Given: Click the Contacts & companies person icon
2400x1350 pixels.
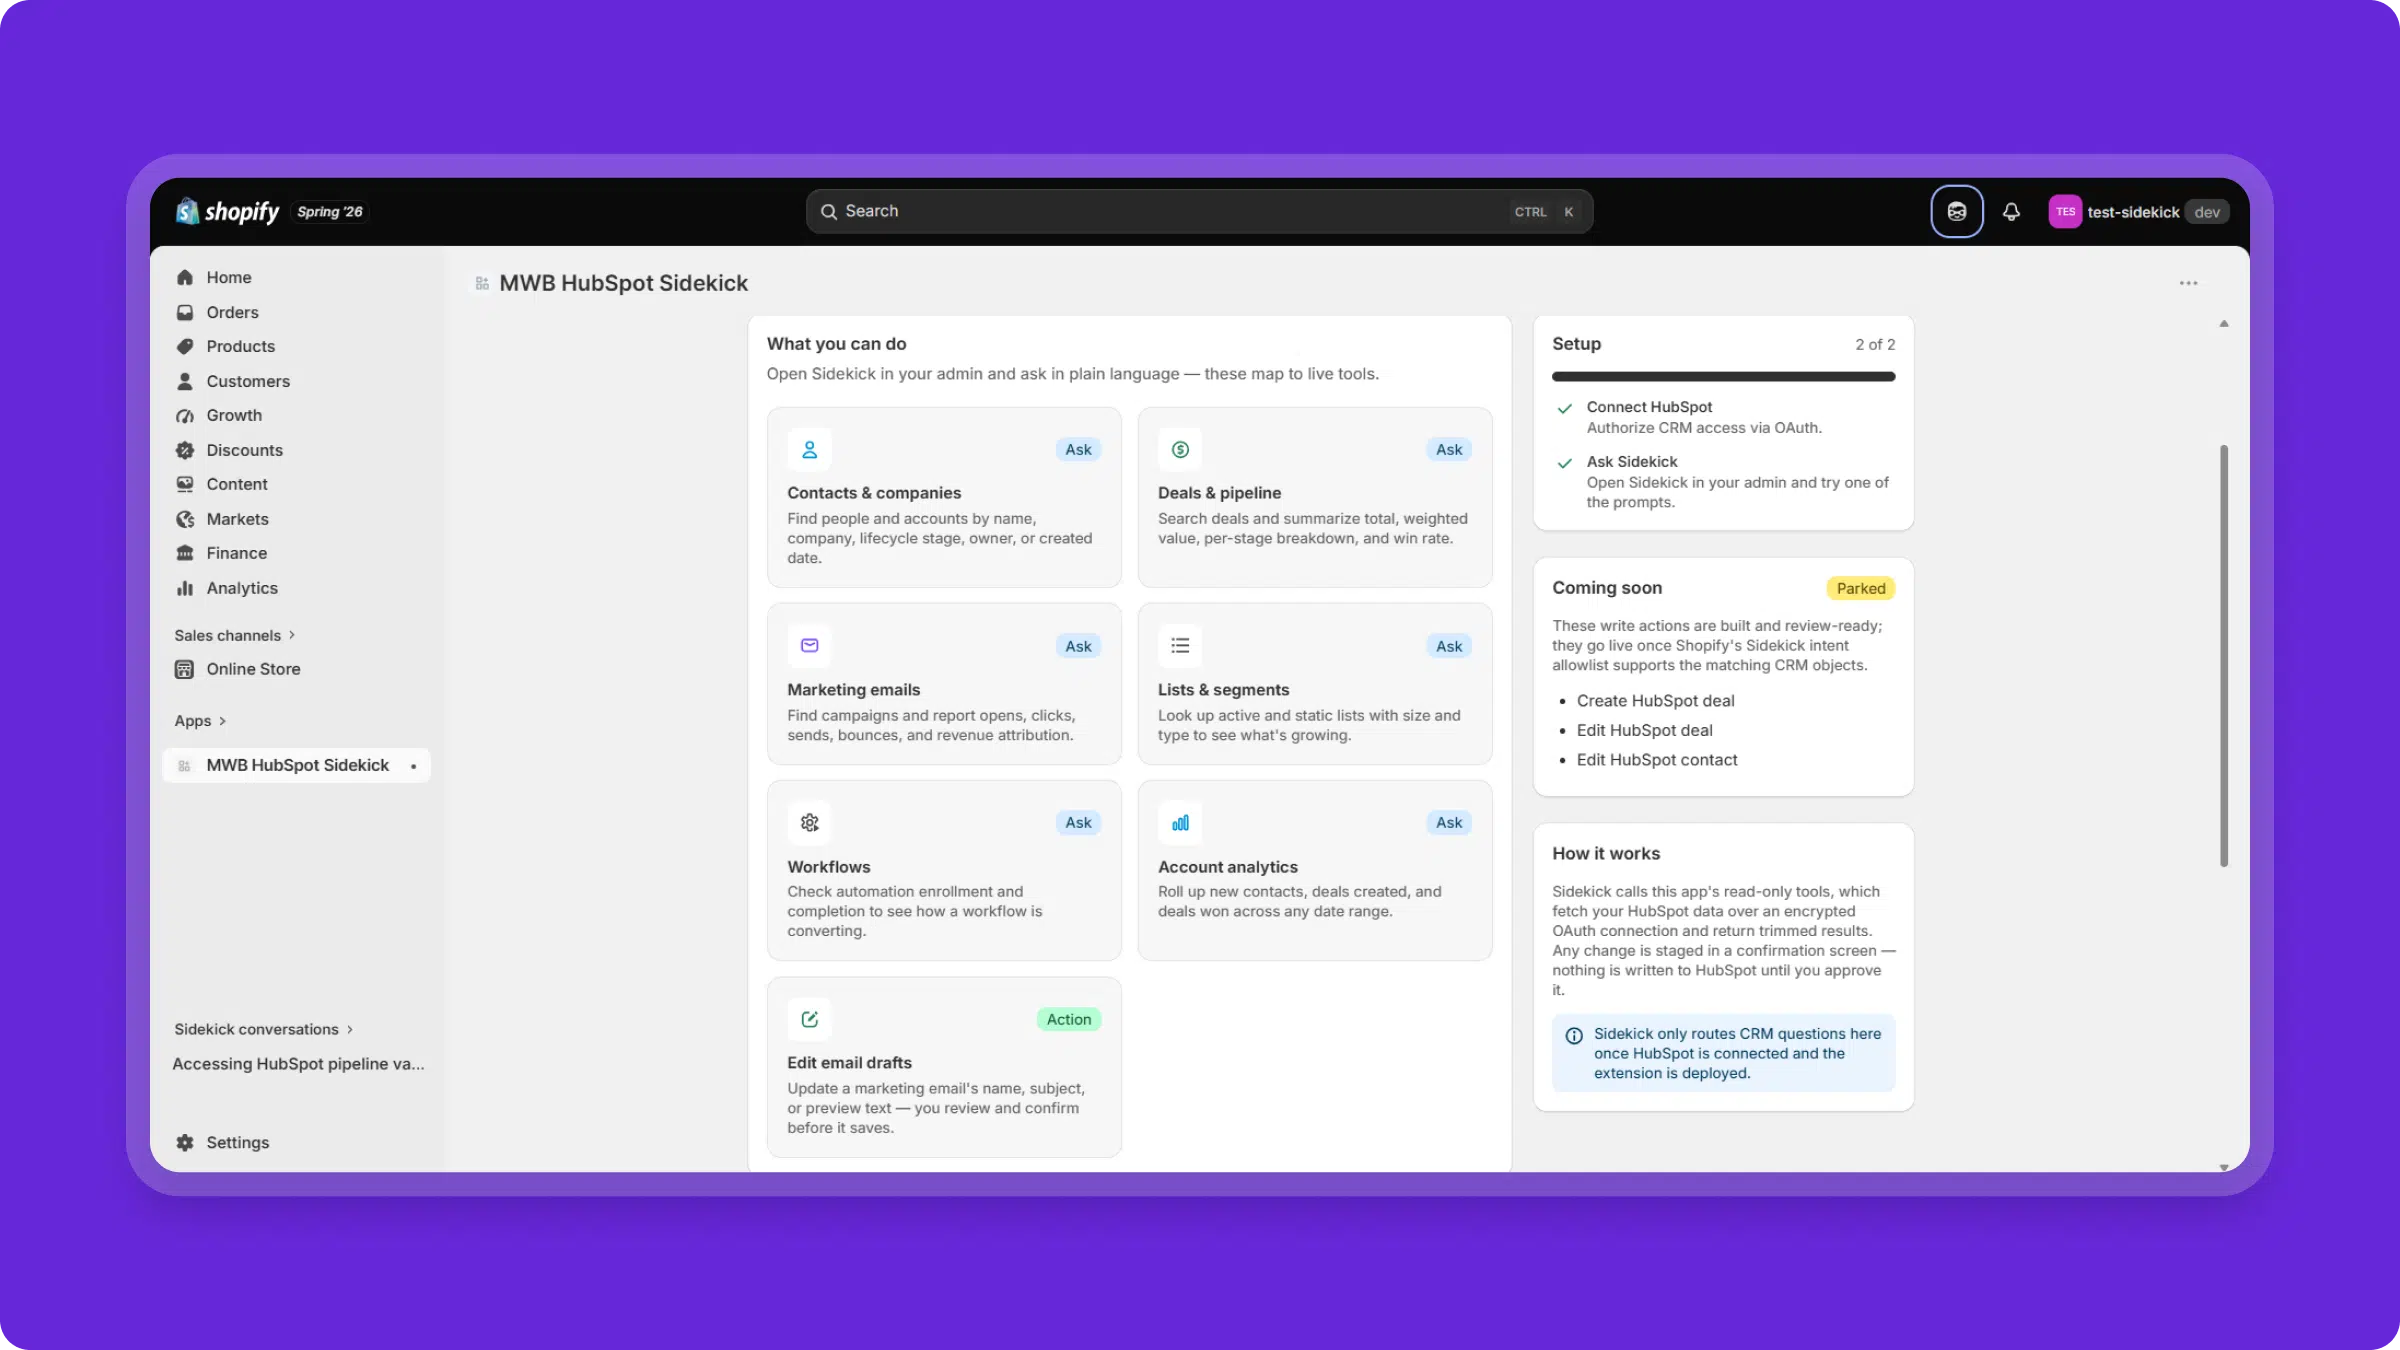Looking at the screenshot, I should [x=809, y=449].
